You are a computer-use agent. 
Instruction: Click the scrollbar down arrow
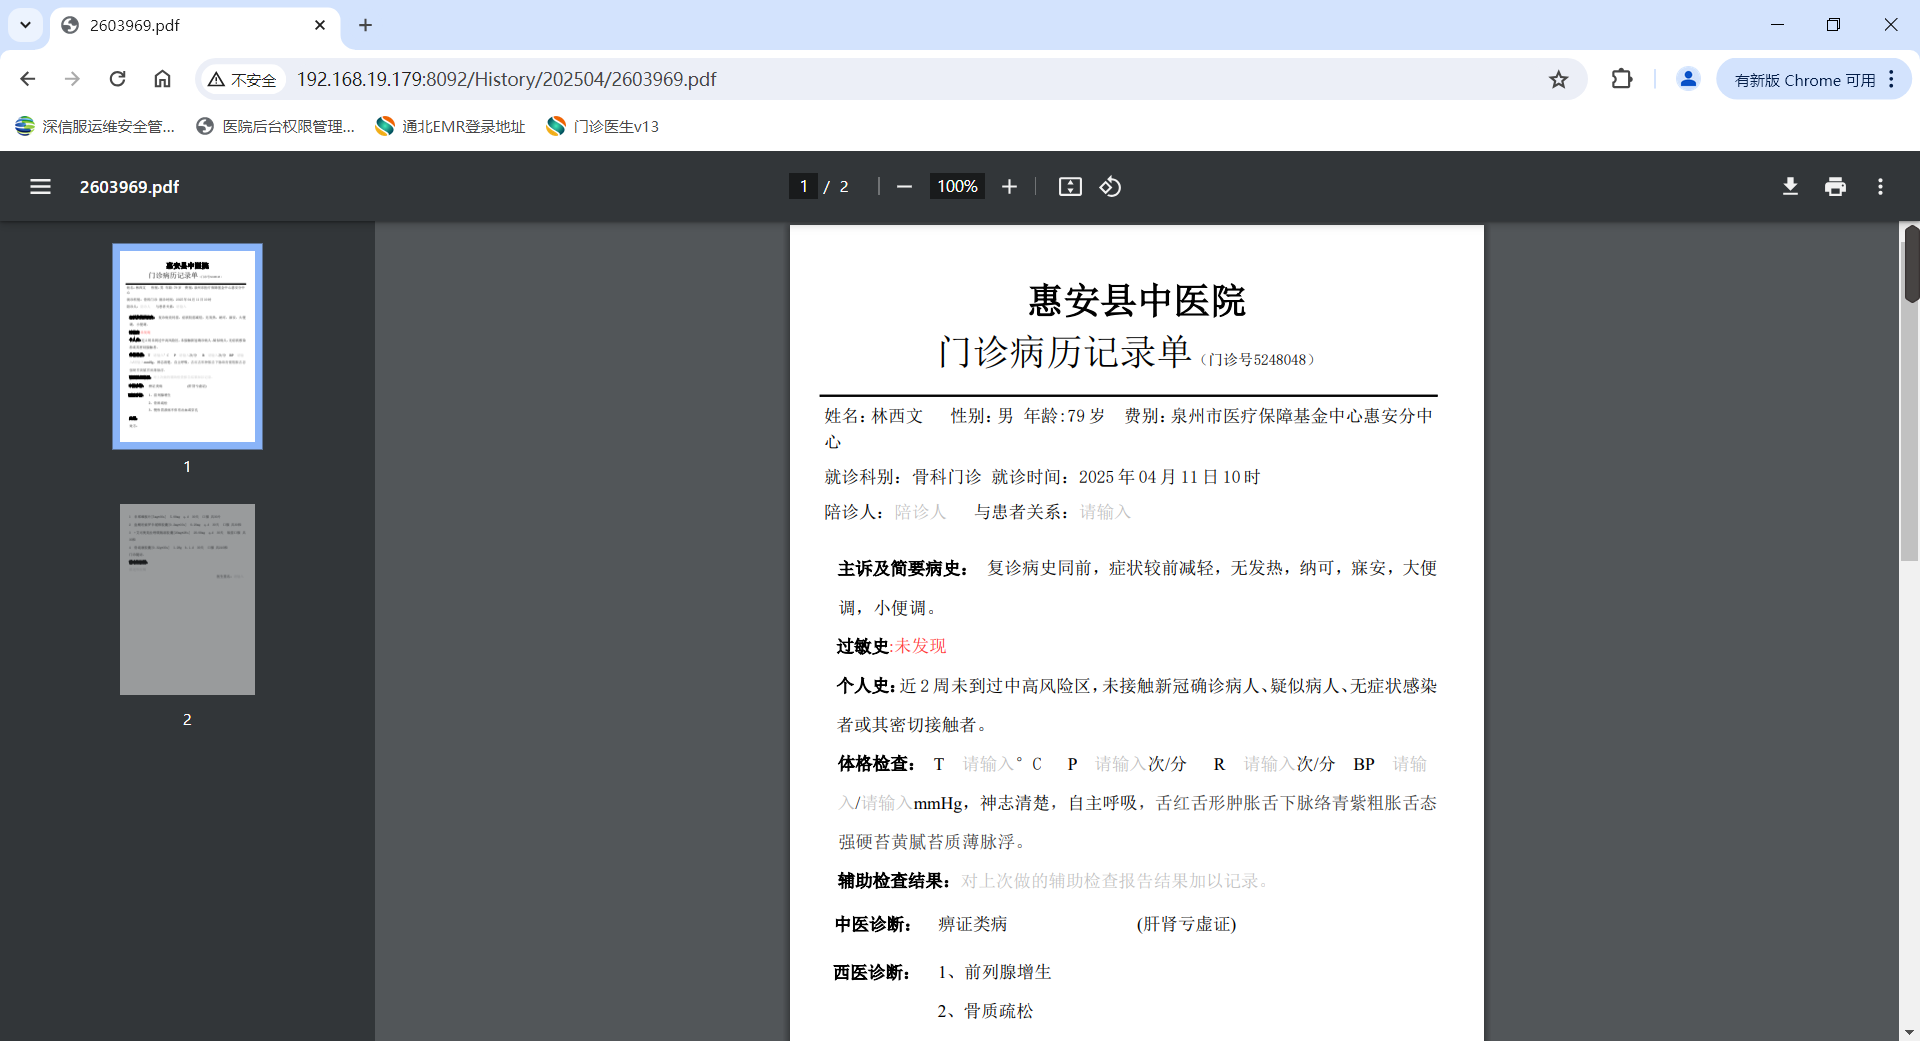(1910, 1032)
